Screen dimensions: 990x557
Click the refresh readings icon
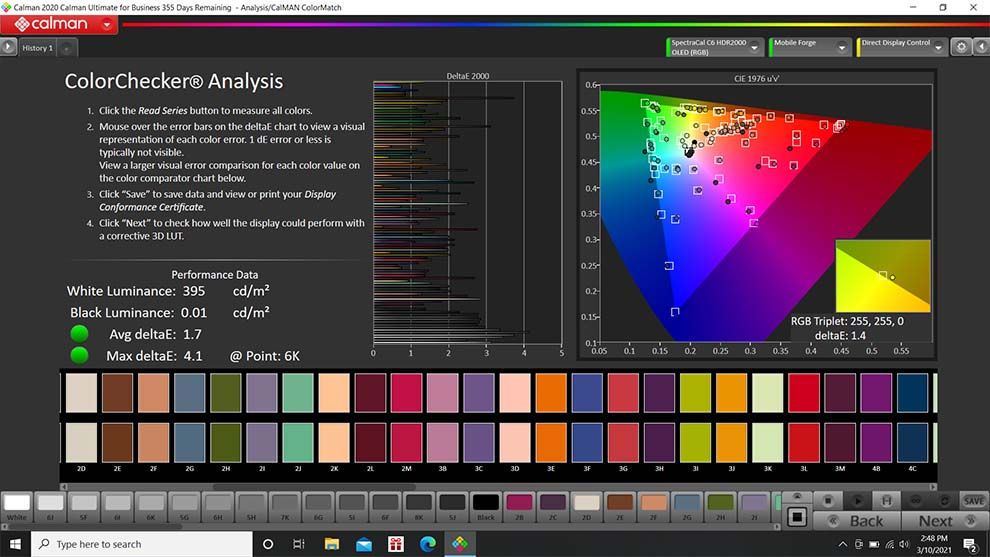(945, 501)
